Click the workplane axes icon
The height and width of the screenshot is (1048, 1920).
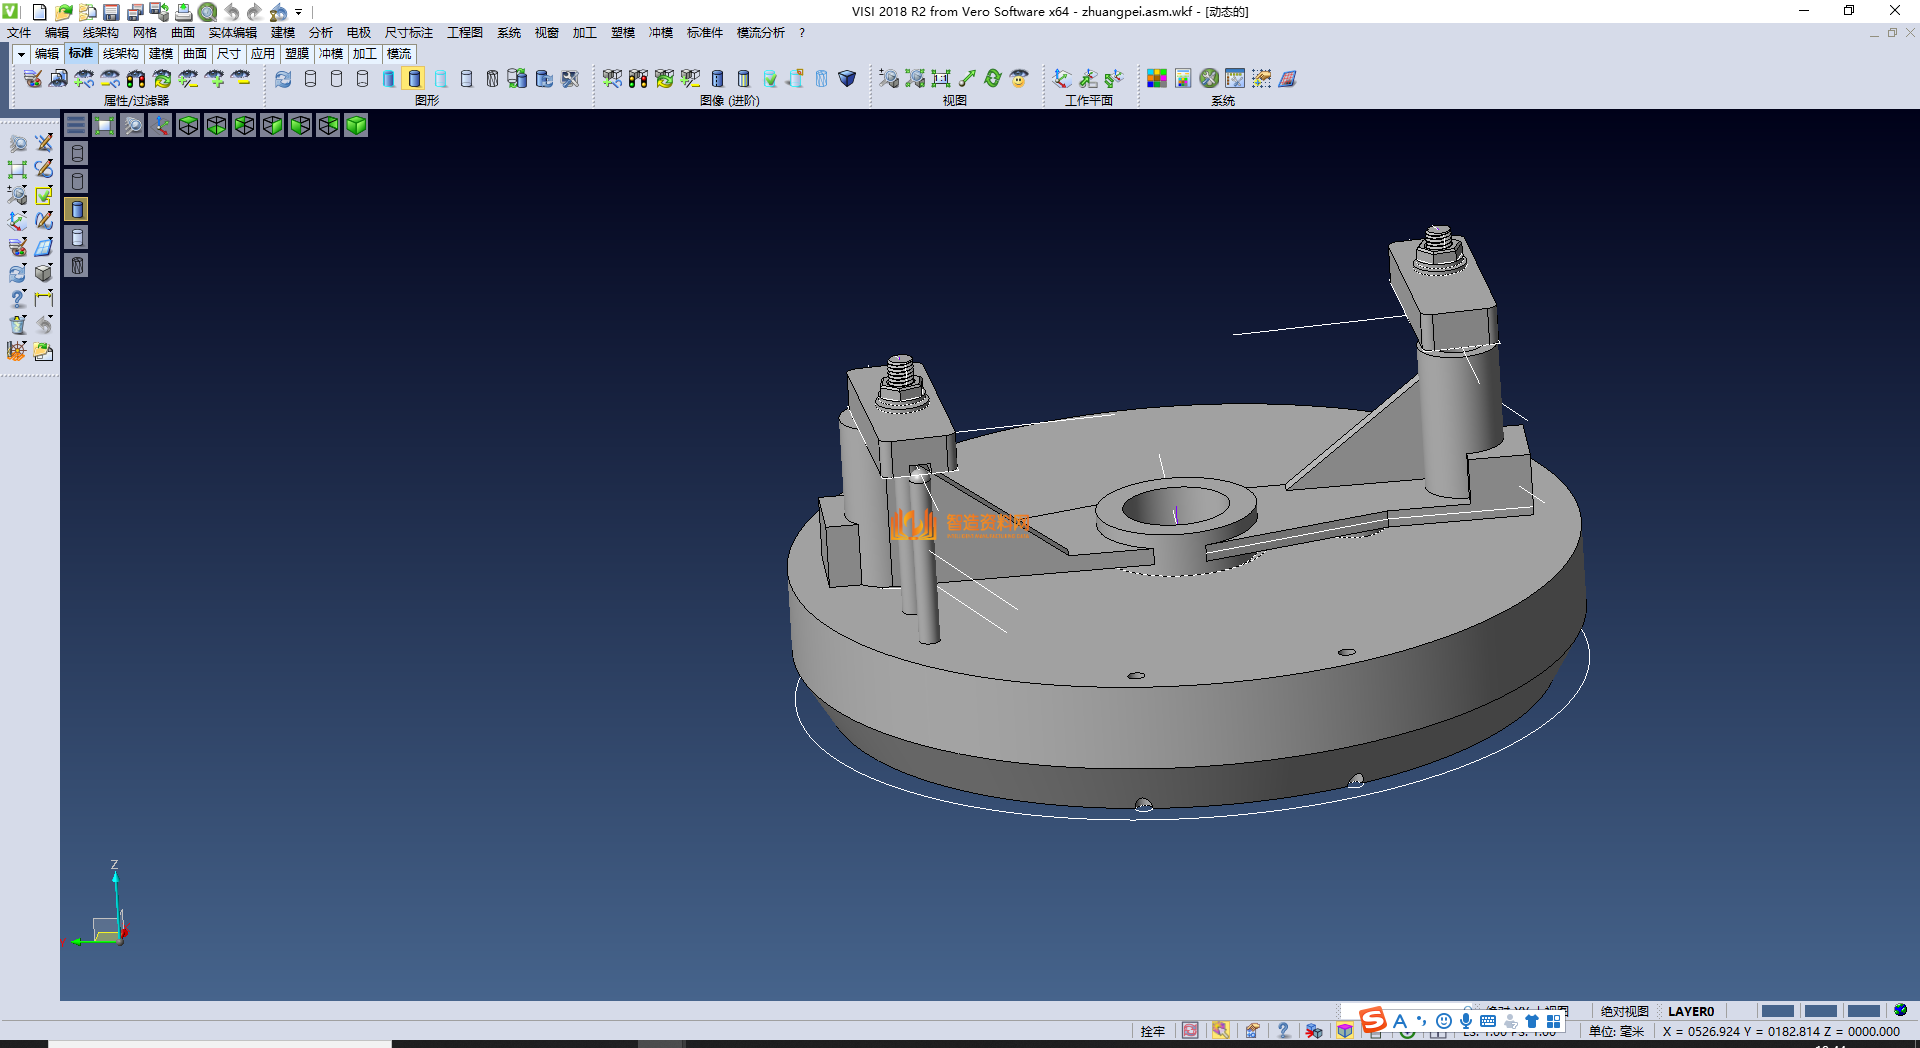1062,79
